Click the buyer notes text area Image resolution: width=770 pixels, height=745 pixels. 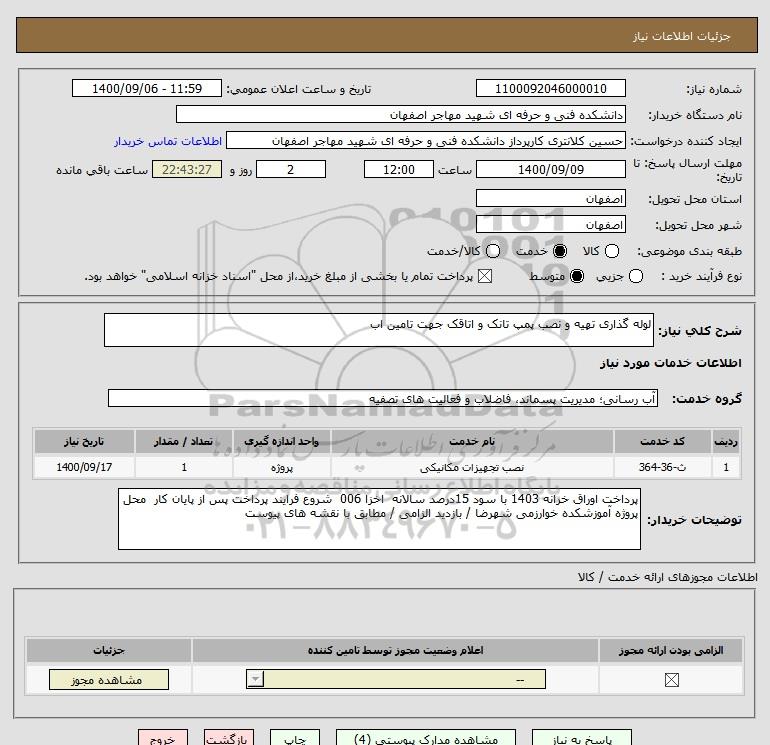[379, 519]
